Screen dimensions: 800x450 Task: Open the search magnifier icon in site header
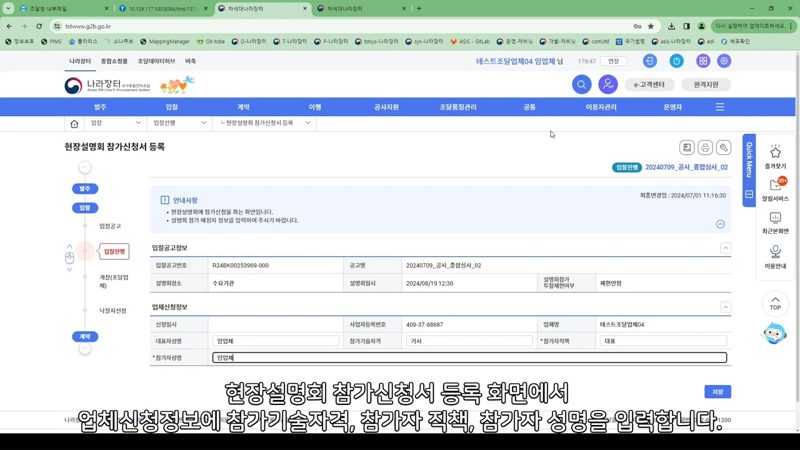[x=581, y=84]
